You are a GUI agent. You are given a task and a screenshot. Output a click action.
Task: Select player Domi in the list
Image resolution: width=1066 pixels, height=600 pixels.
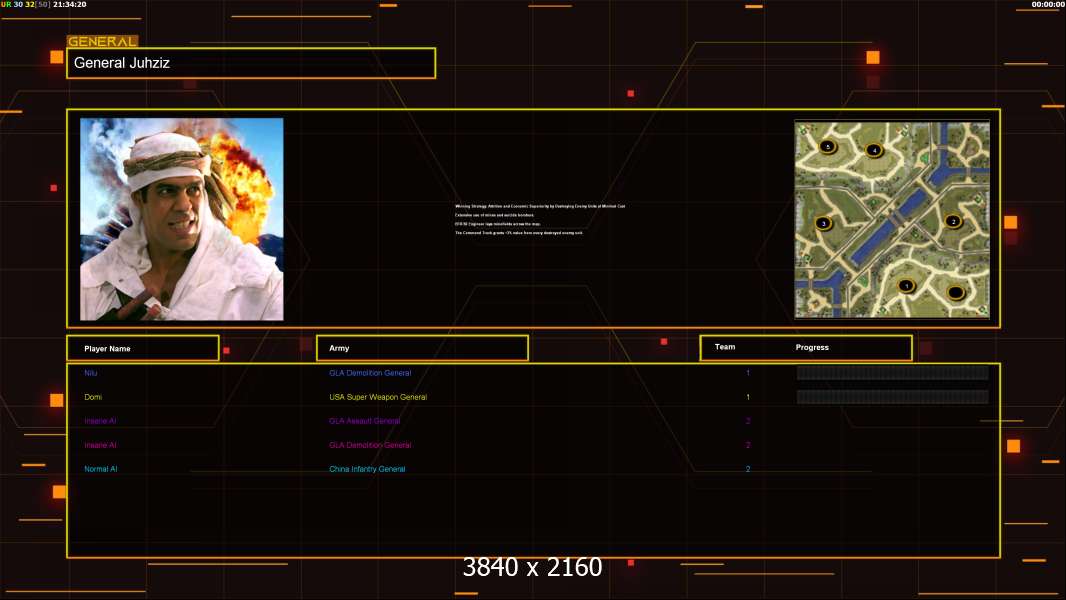point(93,397)
